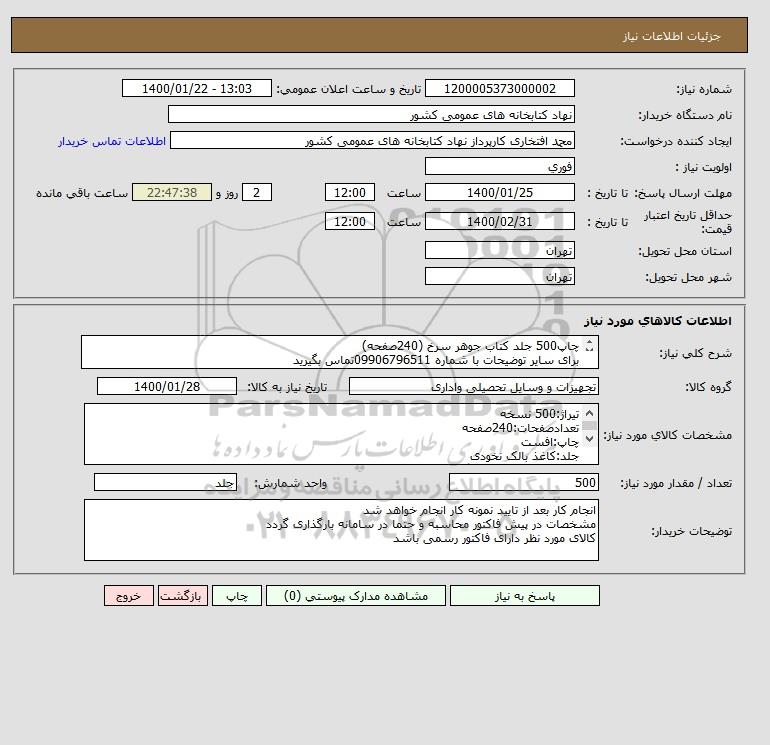Click the spinner arrows in description box
770x745 pixels.
[590, 346]
